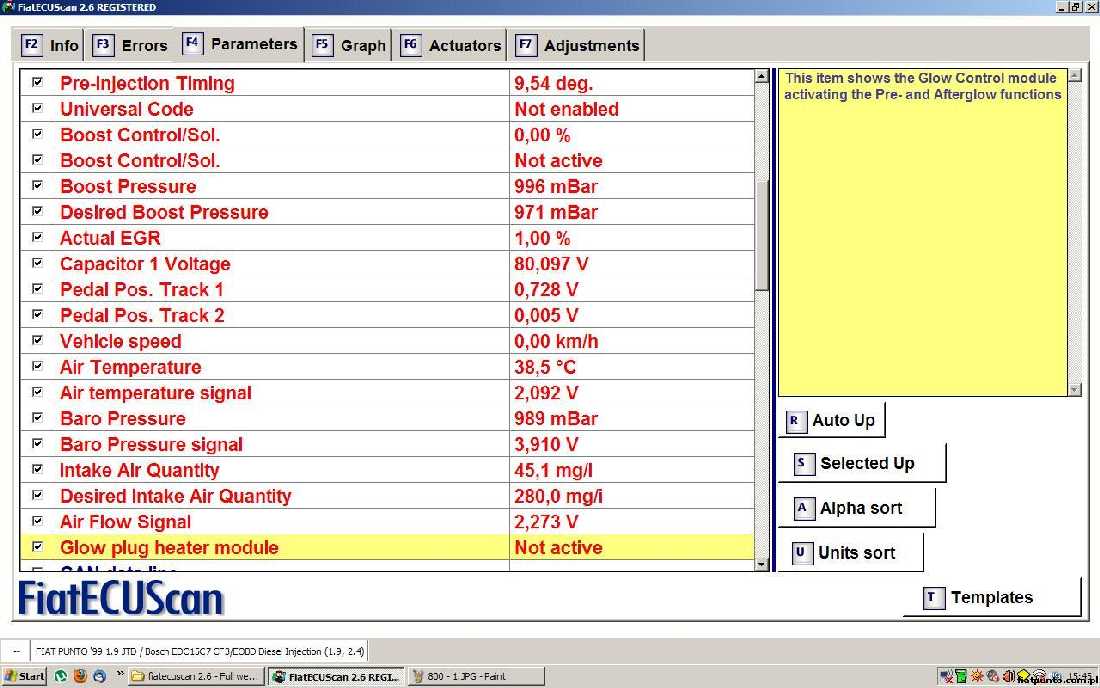
Task: Uncheck Glow plug heater module checkbox
Action: click(38, 546)
